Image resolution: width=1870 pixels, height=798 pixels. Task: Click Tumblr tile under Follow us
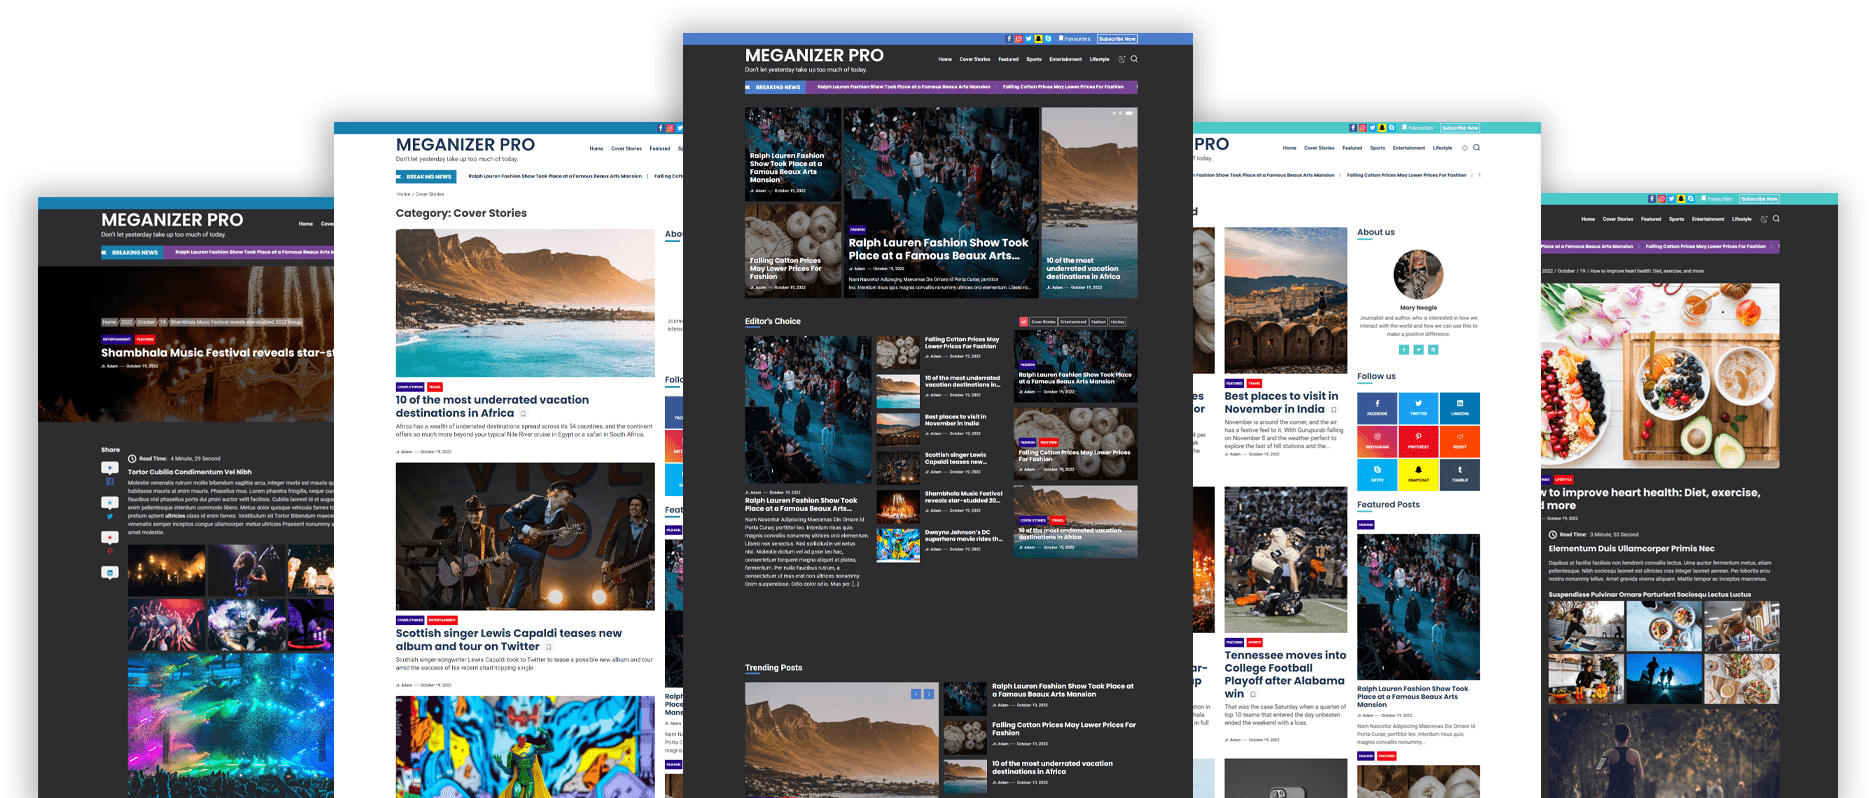[1460, 474]
